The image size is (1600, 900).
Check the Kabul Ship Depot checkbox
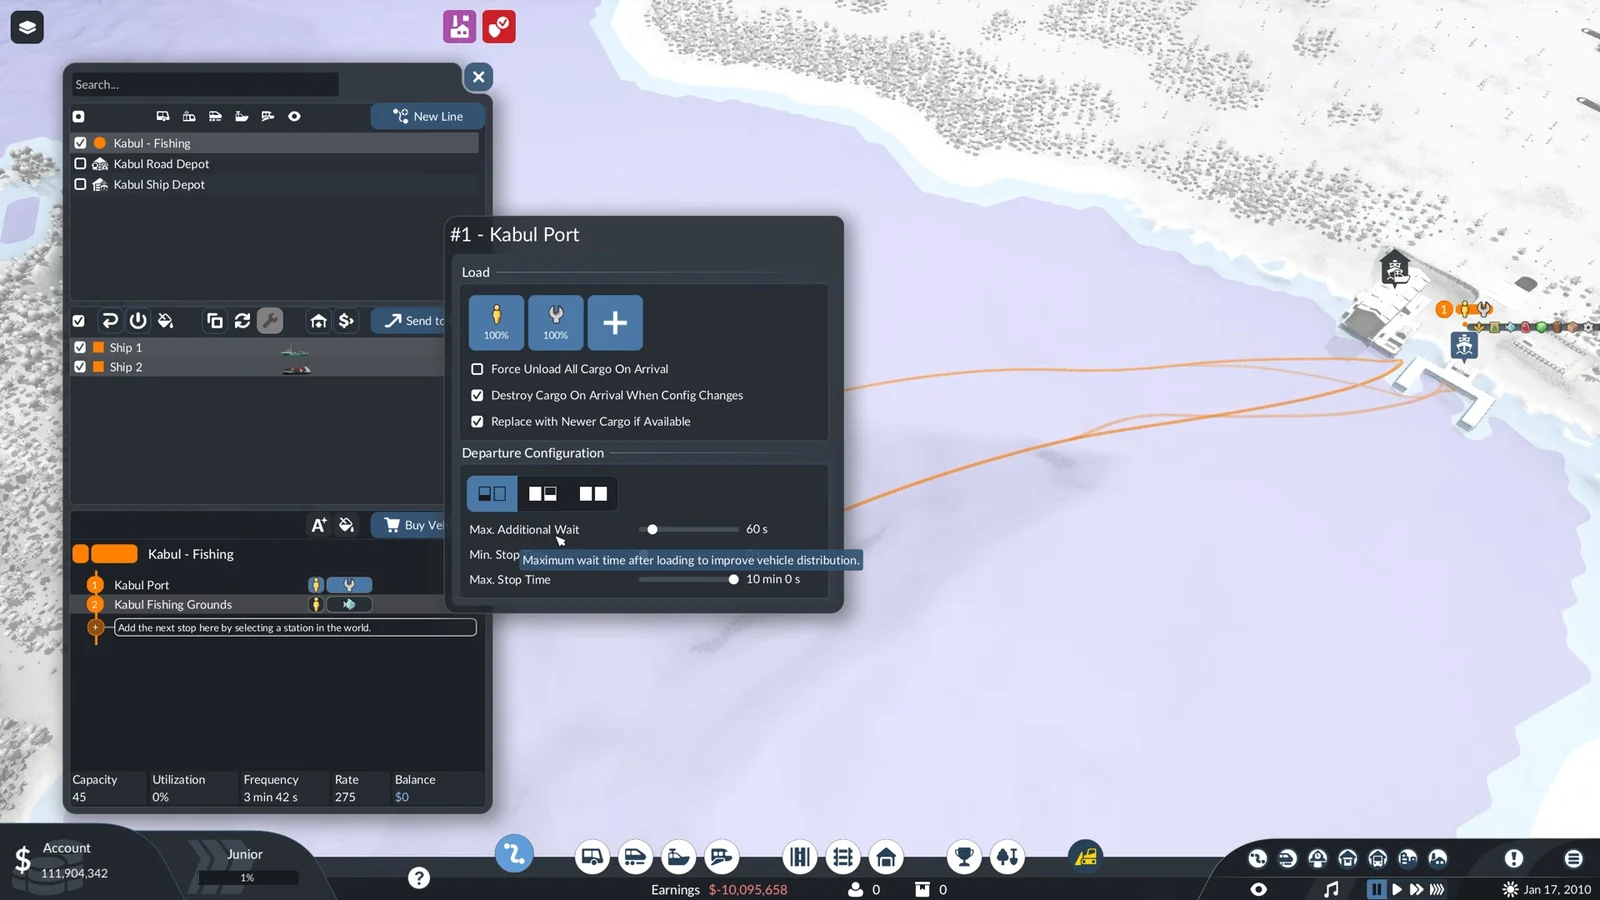point(80,184)
